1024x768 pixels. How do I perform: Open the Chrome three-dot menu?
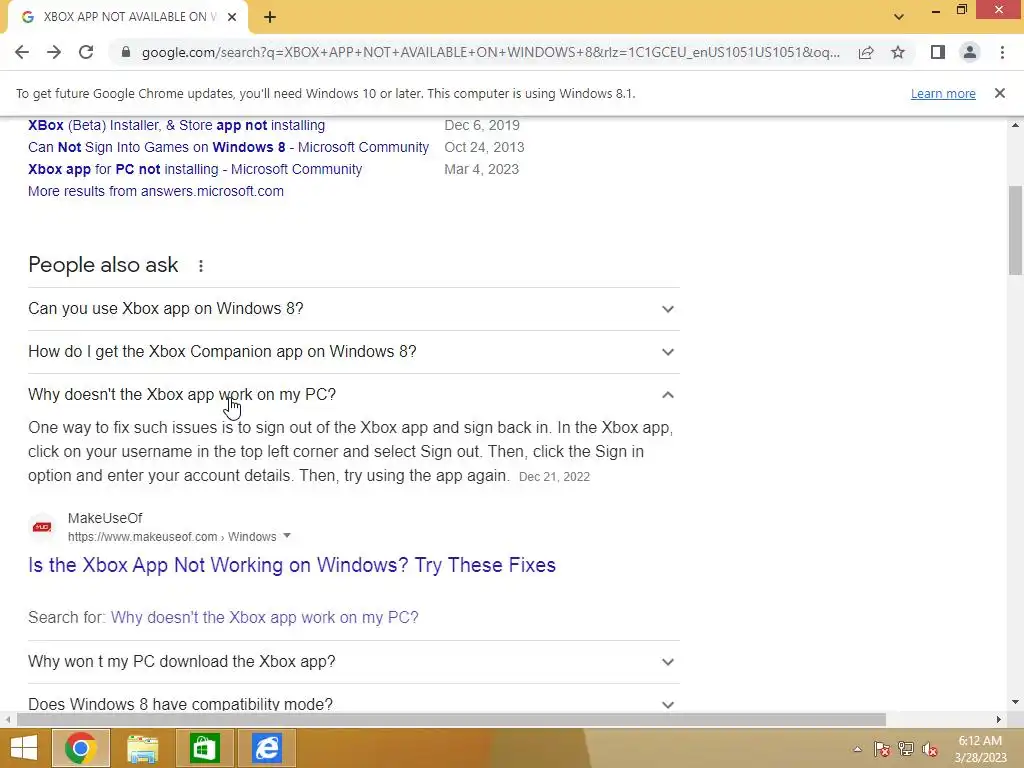coord(1002,52)
